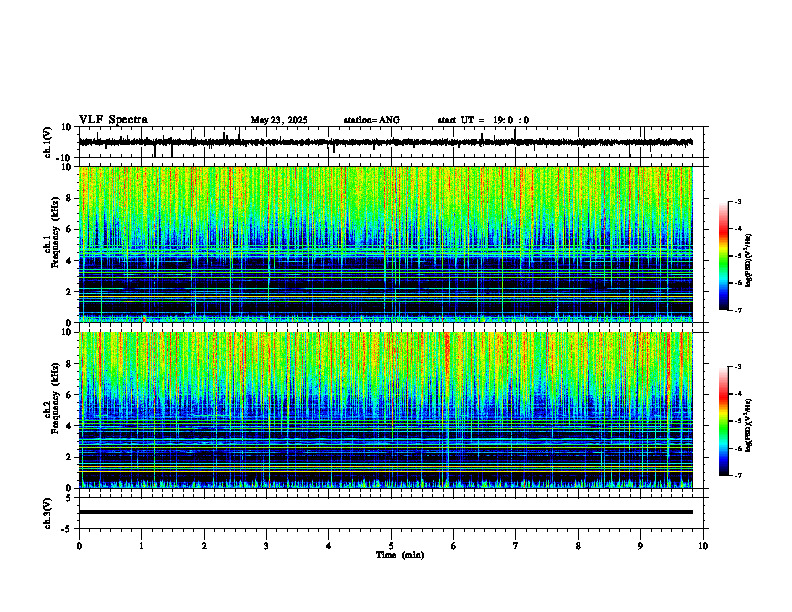Viewport: 792px width, 612px height.
Task: Click the "2" kHz tick on ch.2 spectrogram
Action: click(x=69, y=457)
